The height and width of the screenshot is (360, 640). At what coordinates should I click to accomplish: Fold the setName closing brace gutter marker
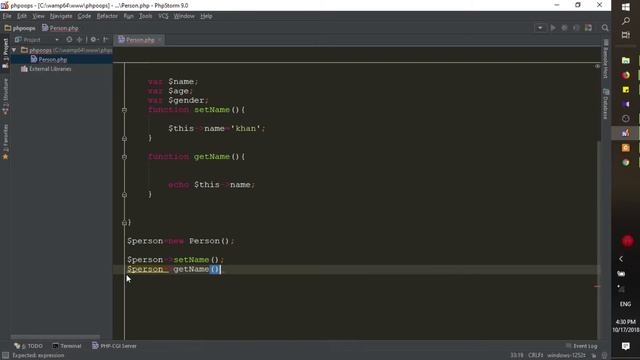pos(124,138)
